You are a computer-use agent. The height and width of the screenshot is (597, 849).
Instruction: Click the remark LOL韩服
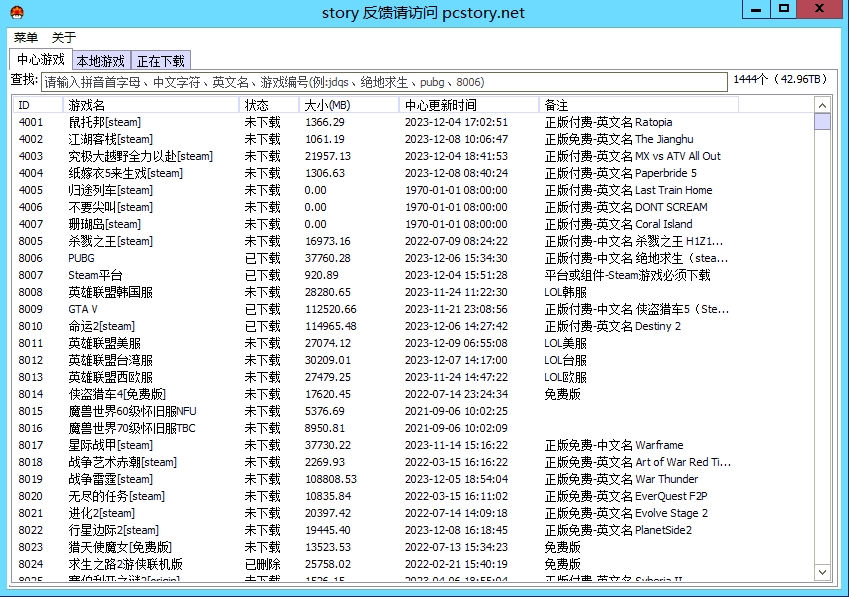pos(566,292)
